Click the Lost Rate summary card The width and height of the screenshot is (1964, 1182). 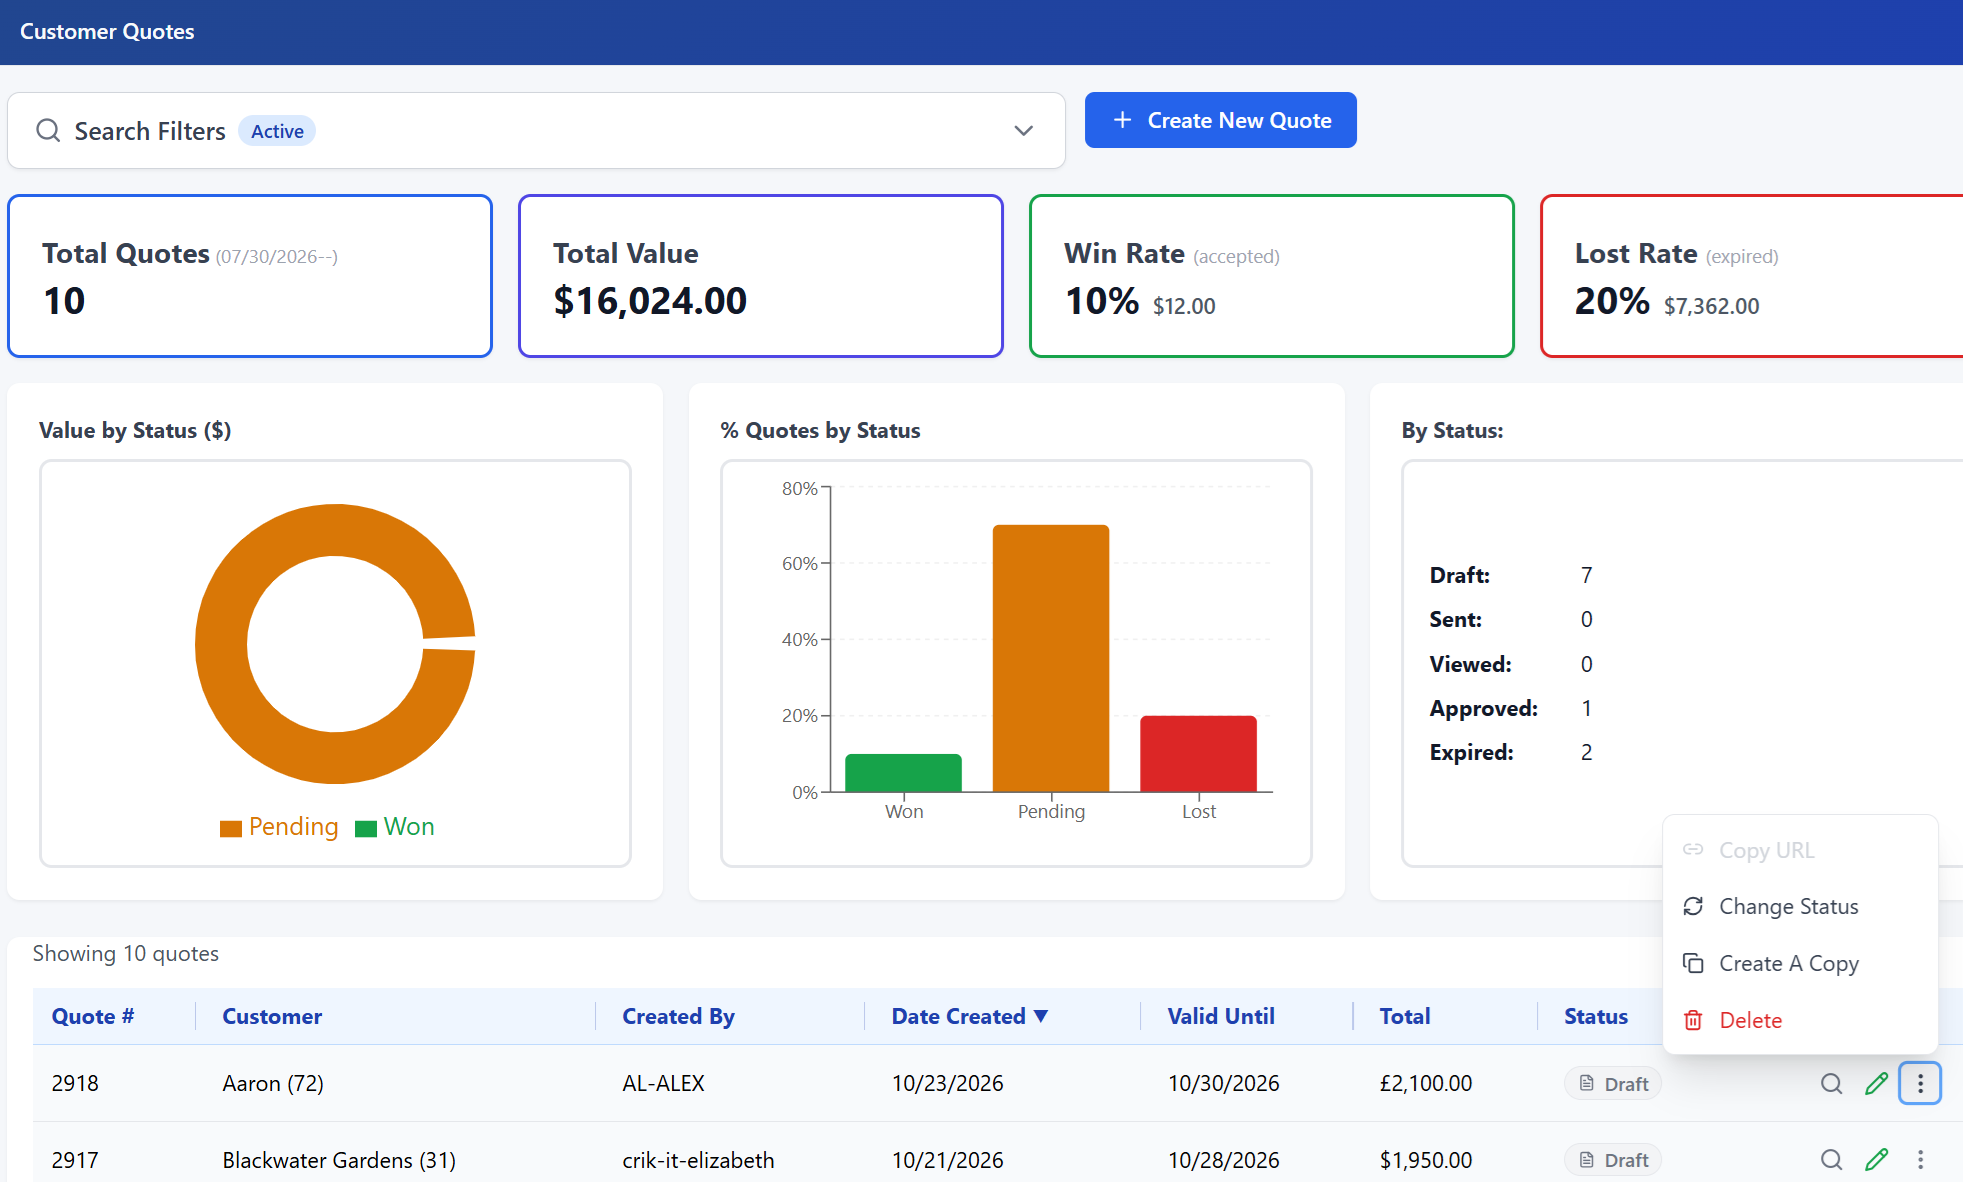pyautogui.click(x=1752, y=276)
